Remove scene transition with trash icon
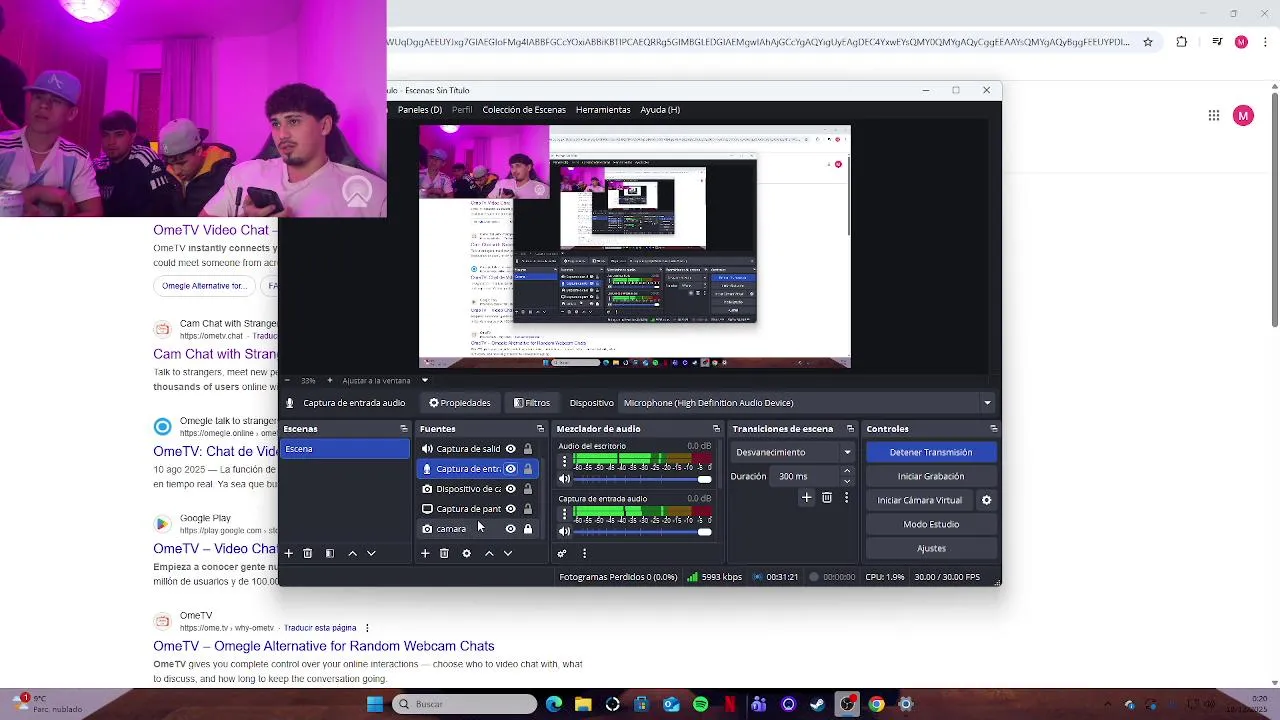The image size is (1280, 720). (x=827, y=497)
